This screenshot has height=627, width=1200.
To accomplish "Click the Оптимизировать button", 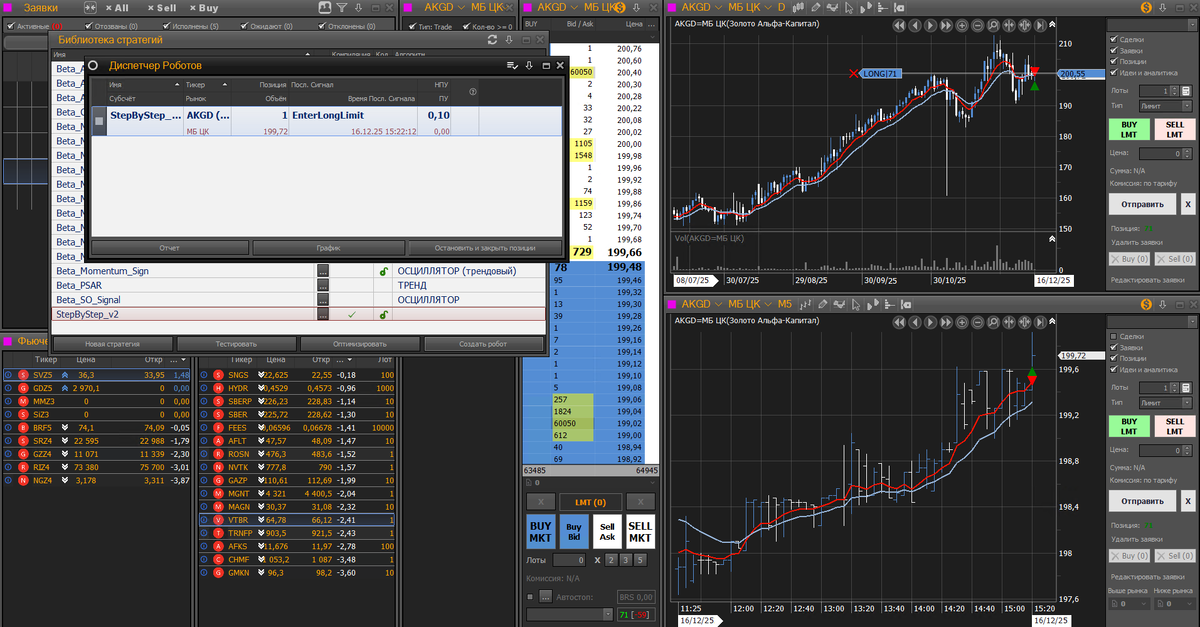I will point(361,343).
